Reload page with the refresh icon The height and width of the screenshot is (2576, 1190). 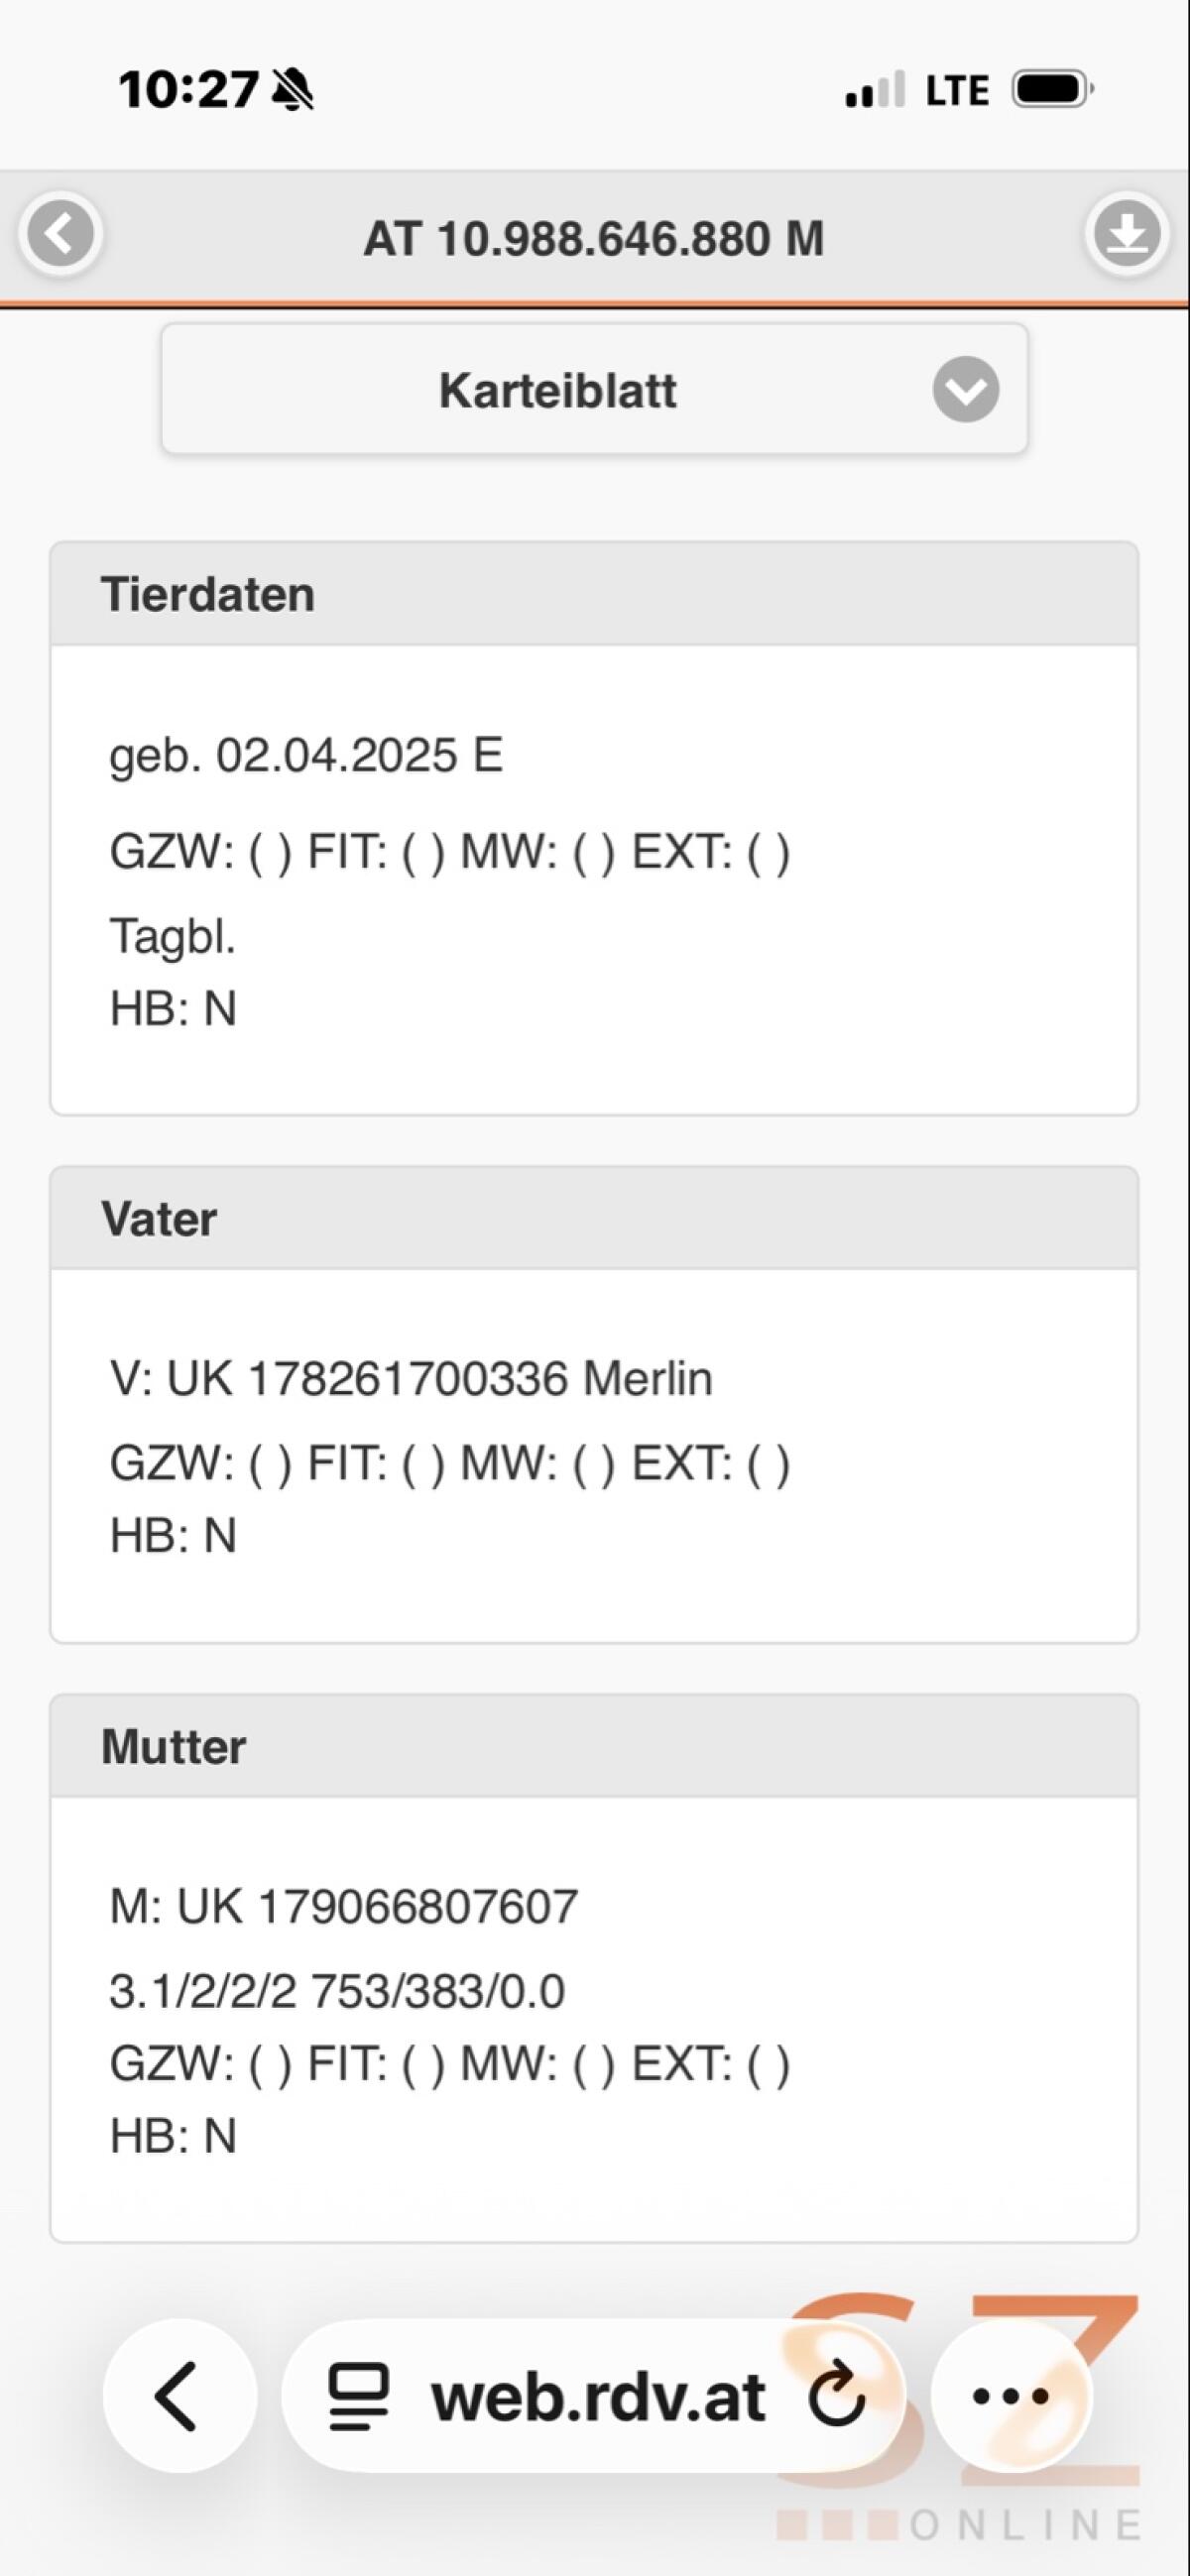pyautogui.click(x=836, y=2394)
